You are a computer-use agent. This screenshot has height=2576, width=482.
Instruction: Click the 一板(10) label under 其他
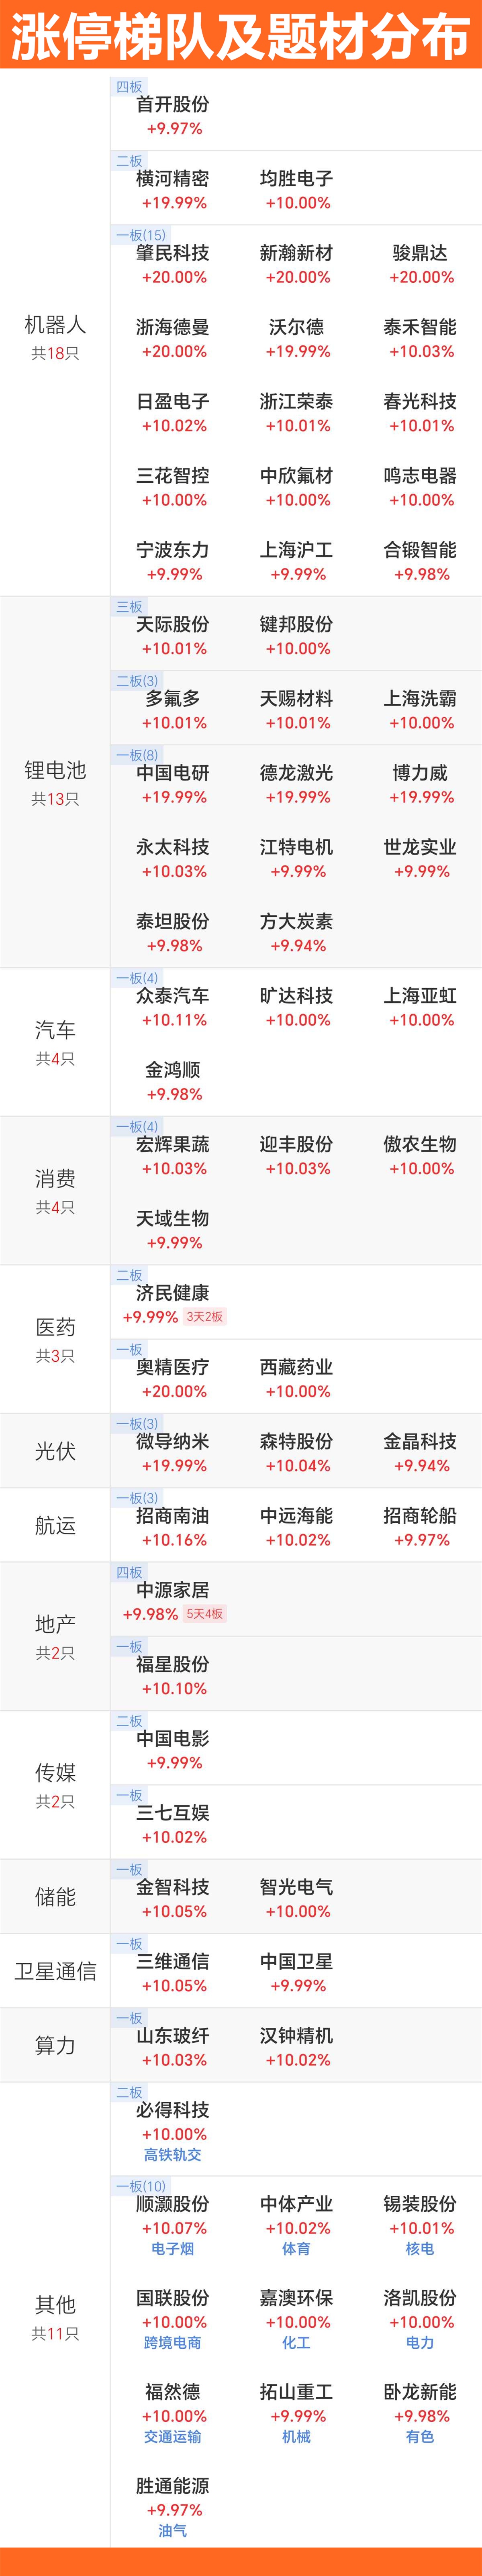140,2186
